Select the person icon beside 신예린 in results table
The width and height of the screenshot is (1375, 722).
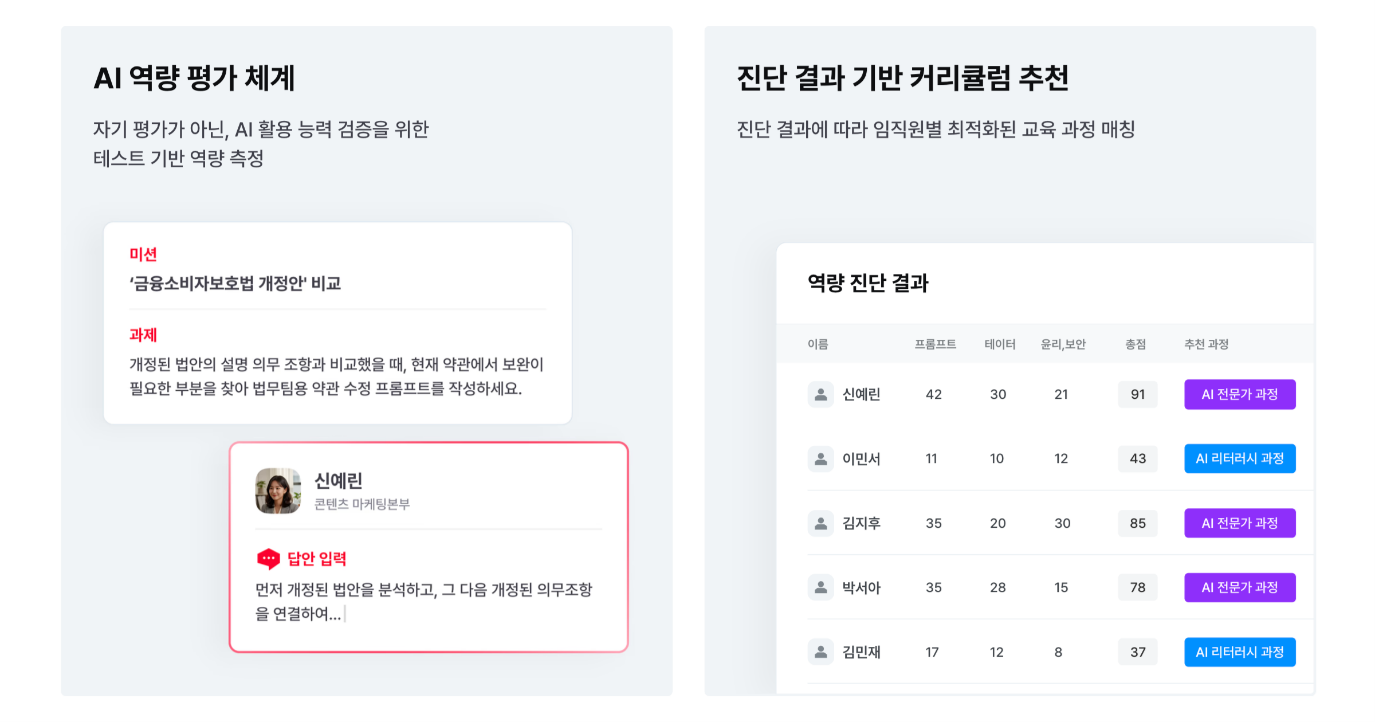(x=821, y=394)
